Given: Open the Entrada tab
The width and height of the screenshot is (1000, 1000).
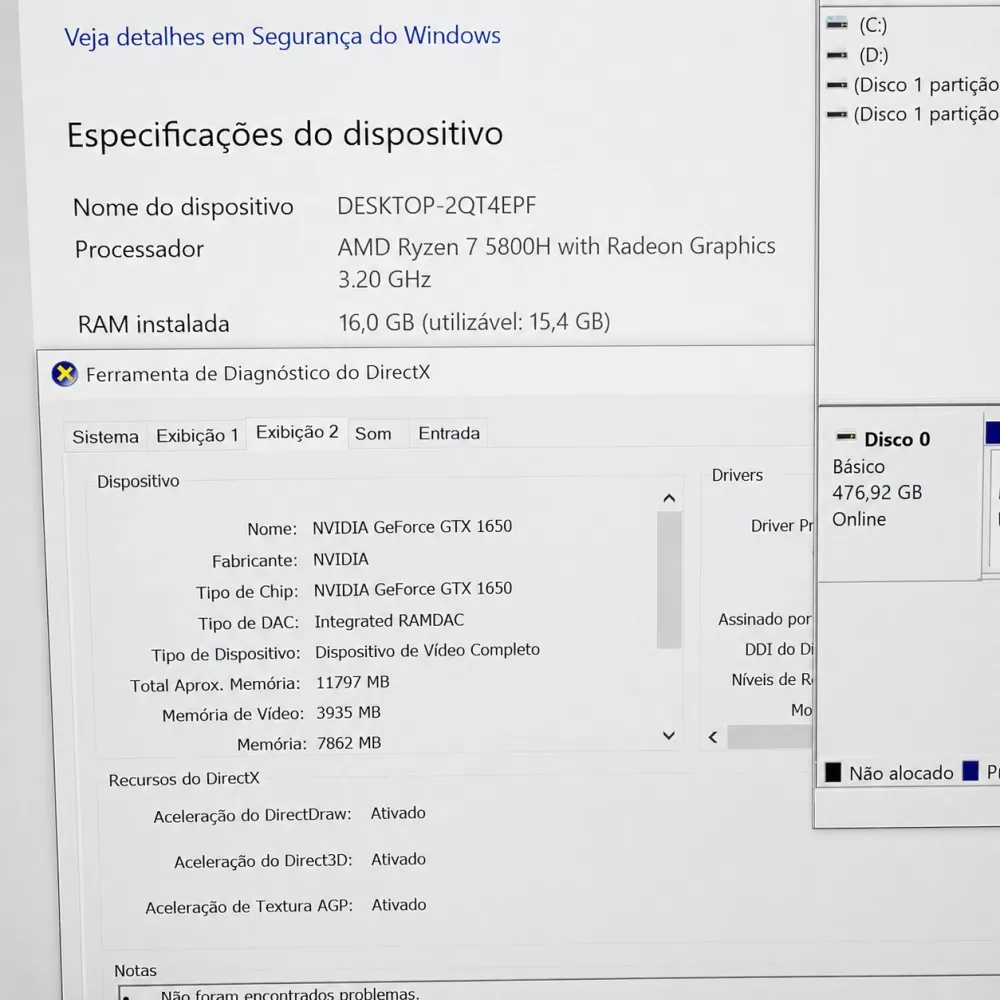Looking at the screenshot, I should [x=449, y=433].
